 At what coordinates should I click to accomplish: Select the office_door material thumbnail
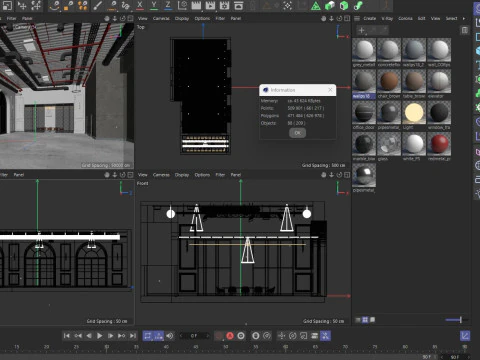coord(364,113)
